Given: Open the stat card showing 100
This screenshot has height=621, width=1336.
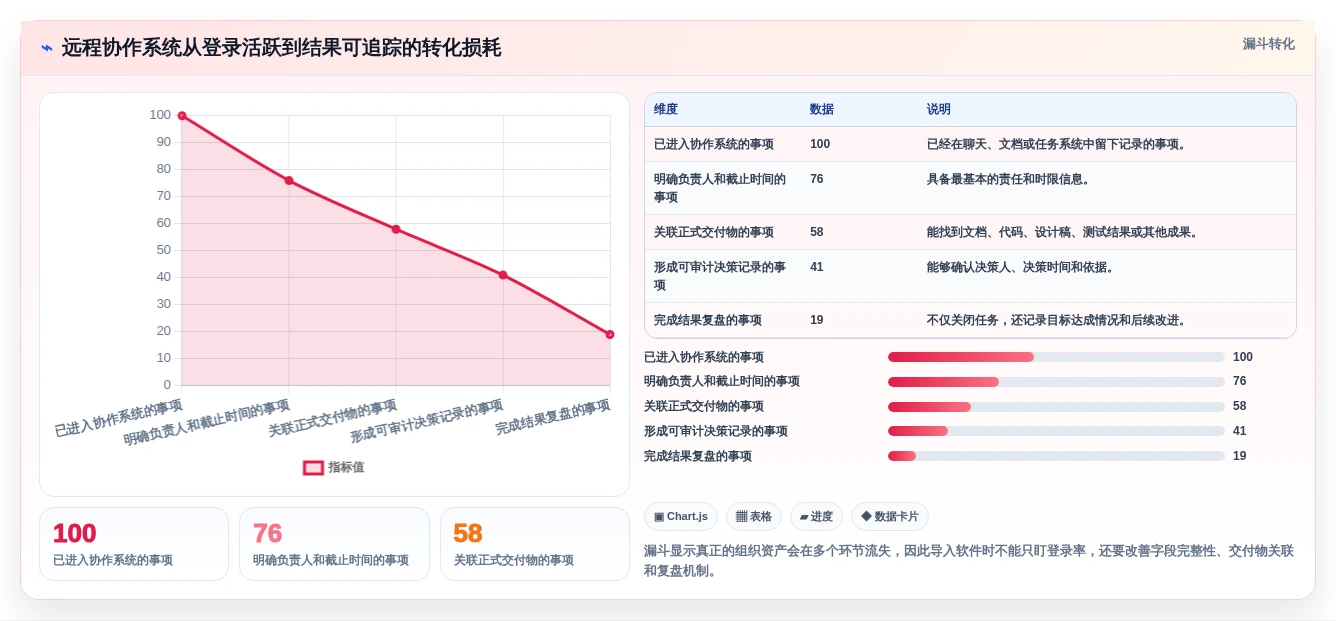Looking at the screenshot, I should tap(134, 544).
